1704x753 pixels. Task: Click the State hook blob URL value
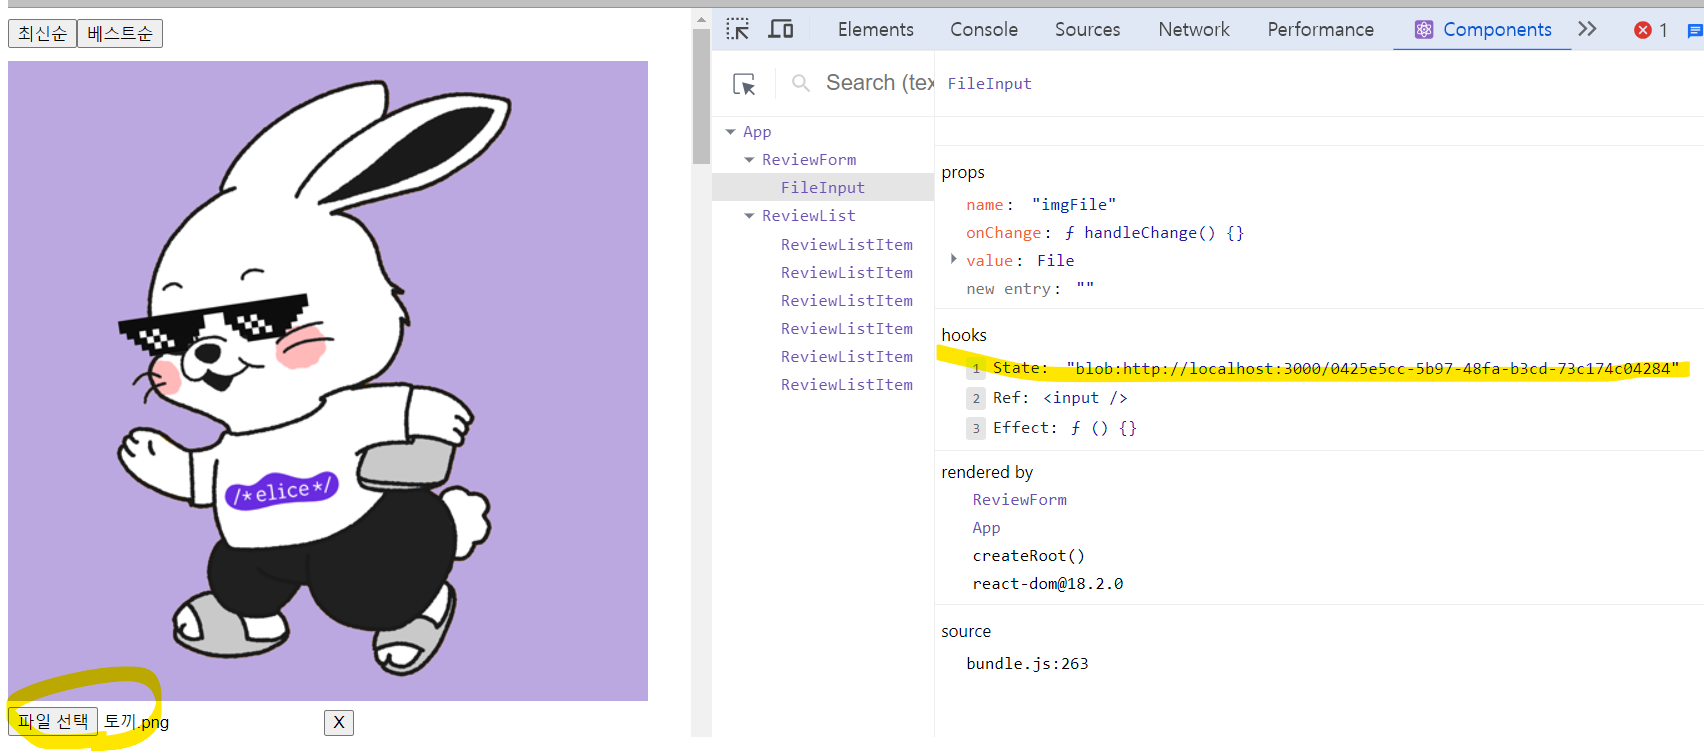[x=1372, y=369]
